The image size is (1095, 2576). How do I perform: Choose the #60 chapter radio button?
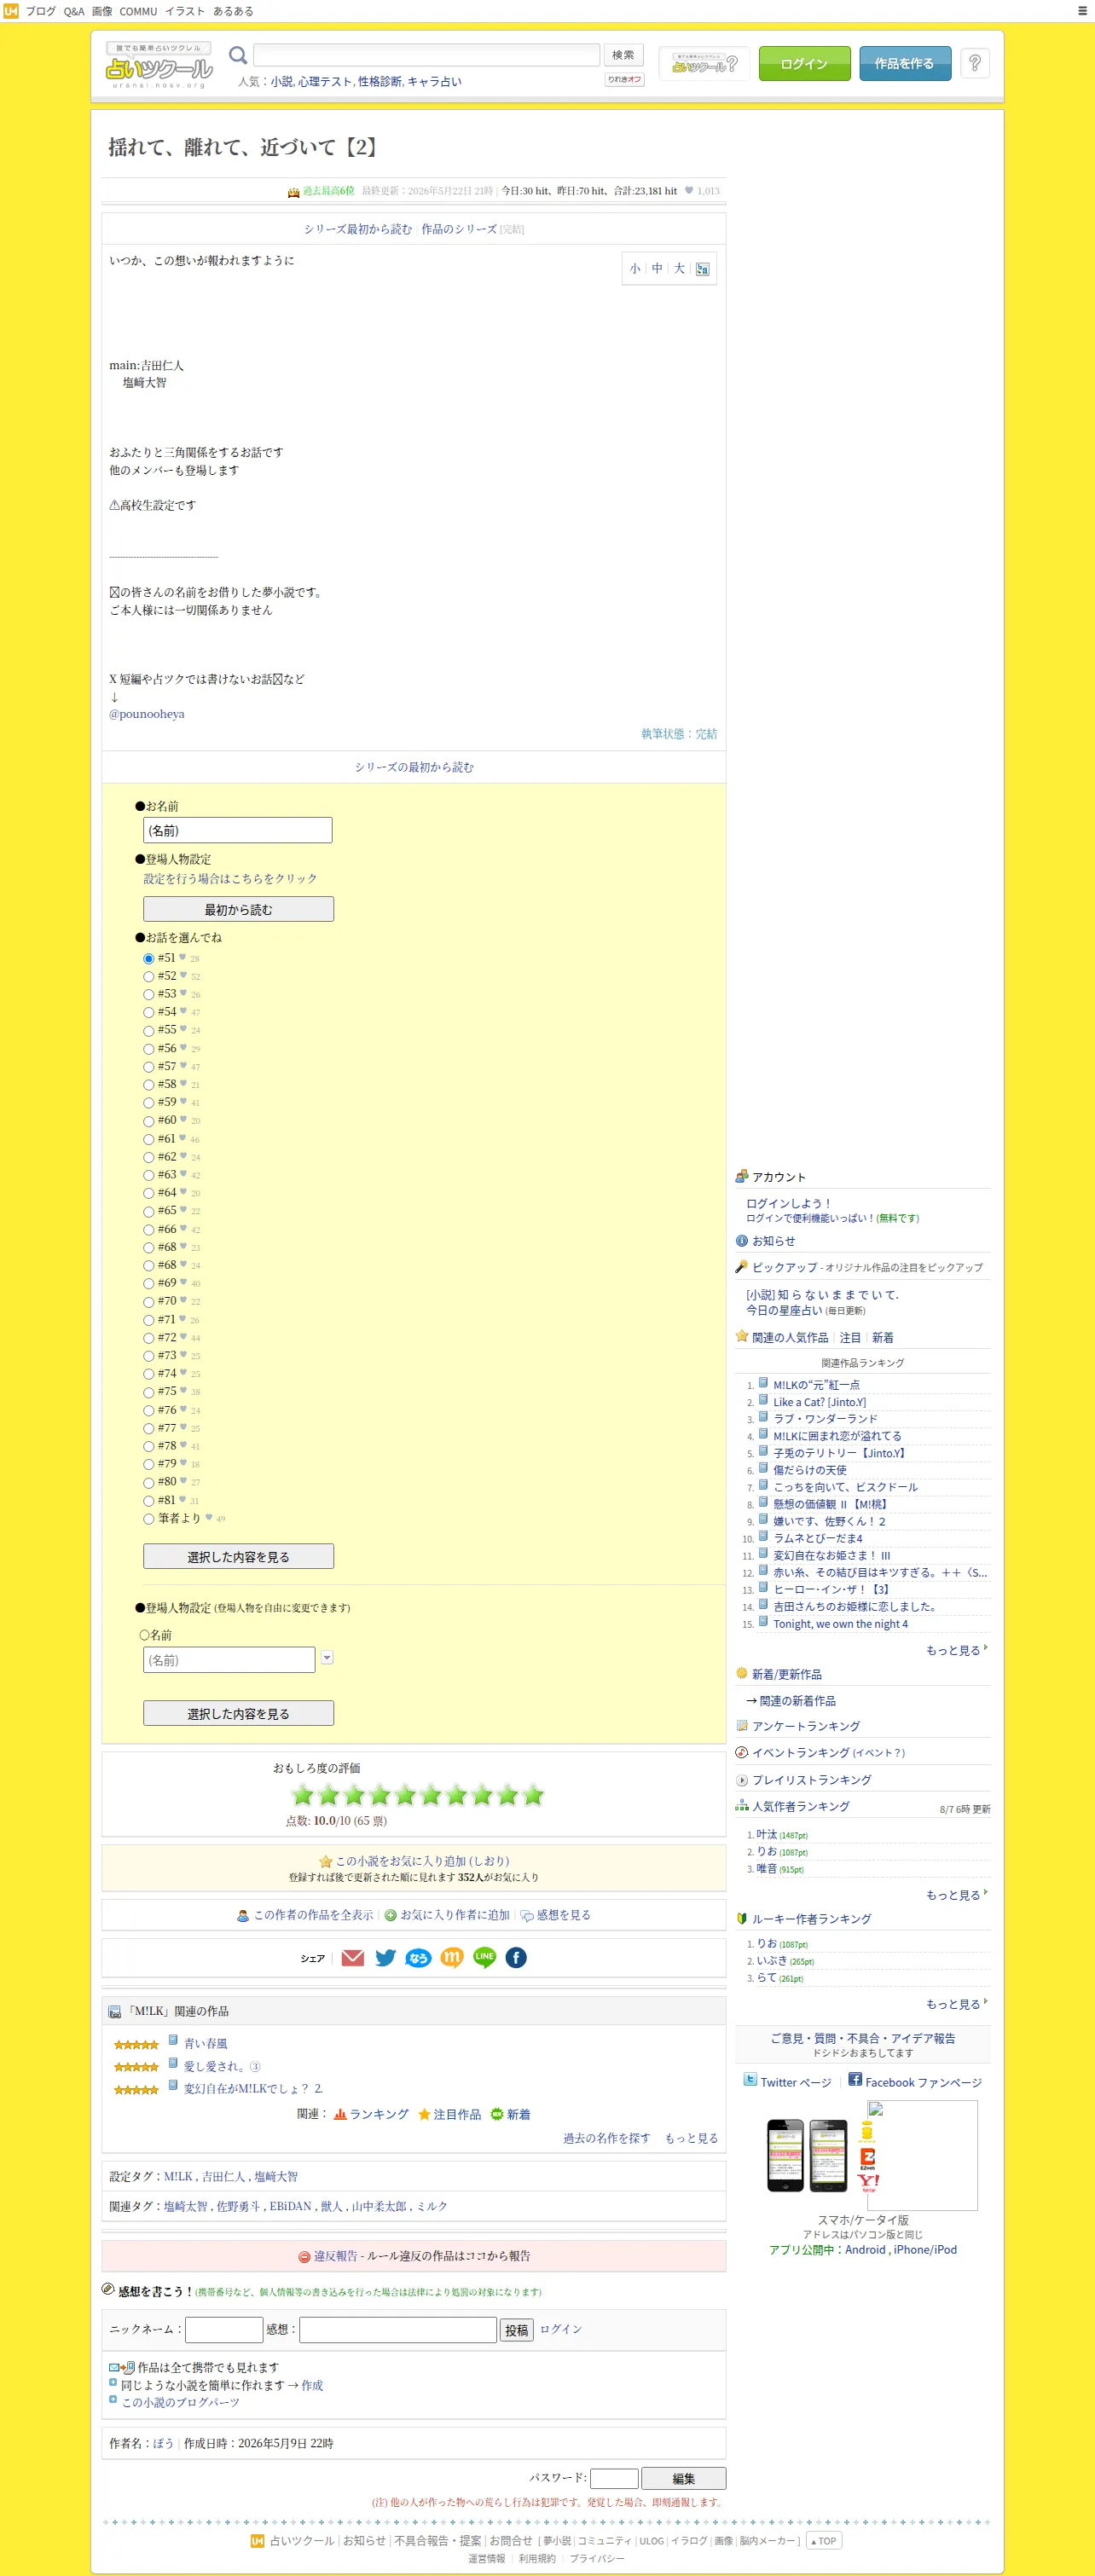click(x=148, y=1121)
